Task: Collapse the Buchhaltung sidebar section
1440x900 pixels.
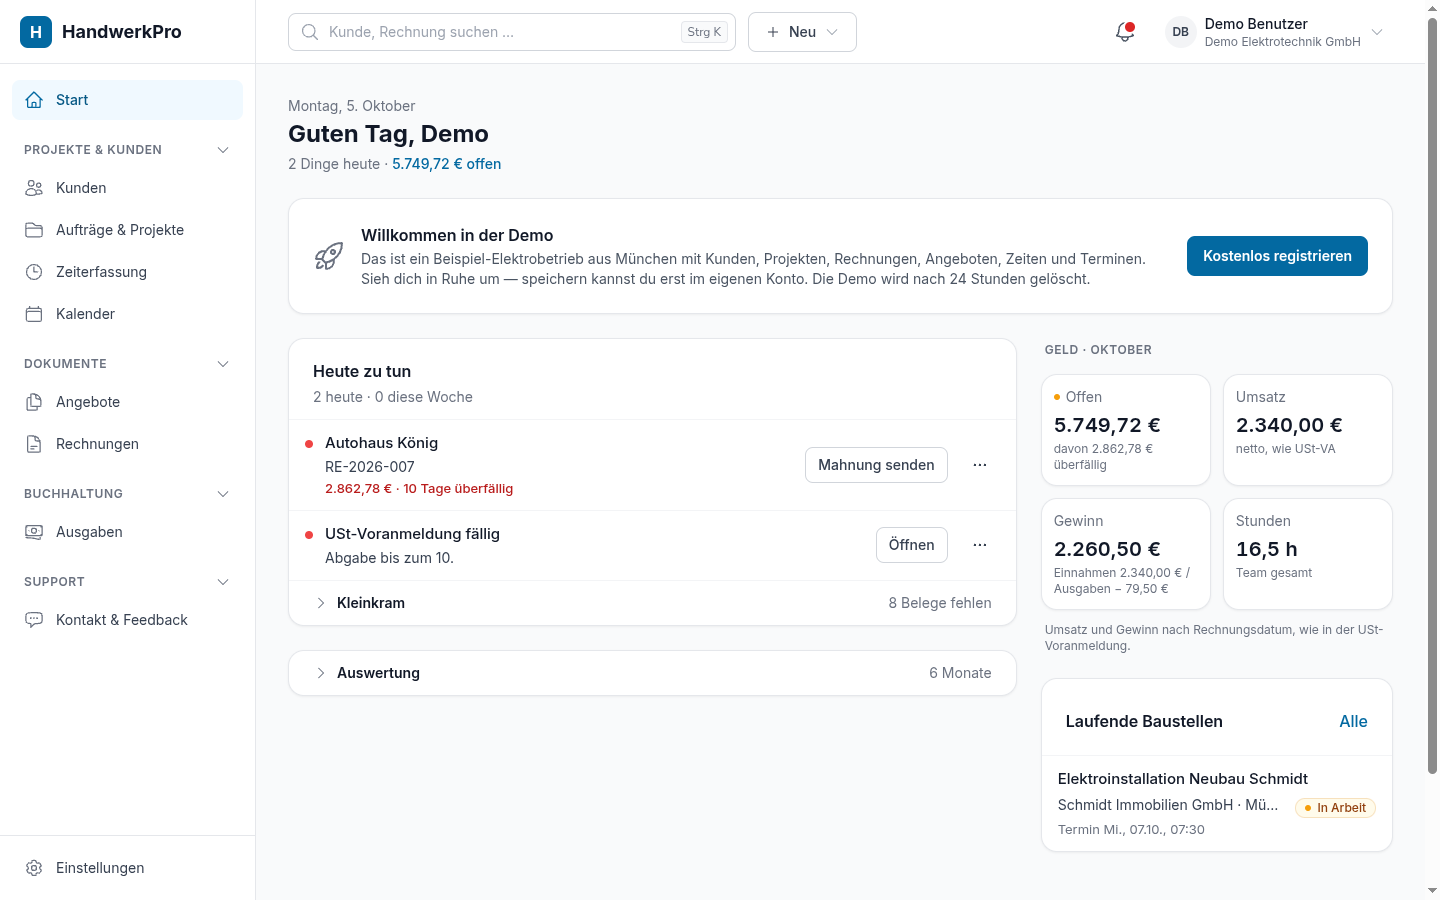Action: [223, 494]
